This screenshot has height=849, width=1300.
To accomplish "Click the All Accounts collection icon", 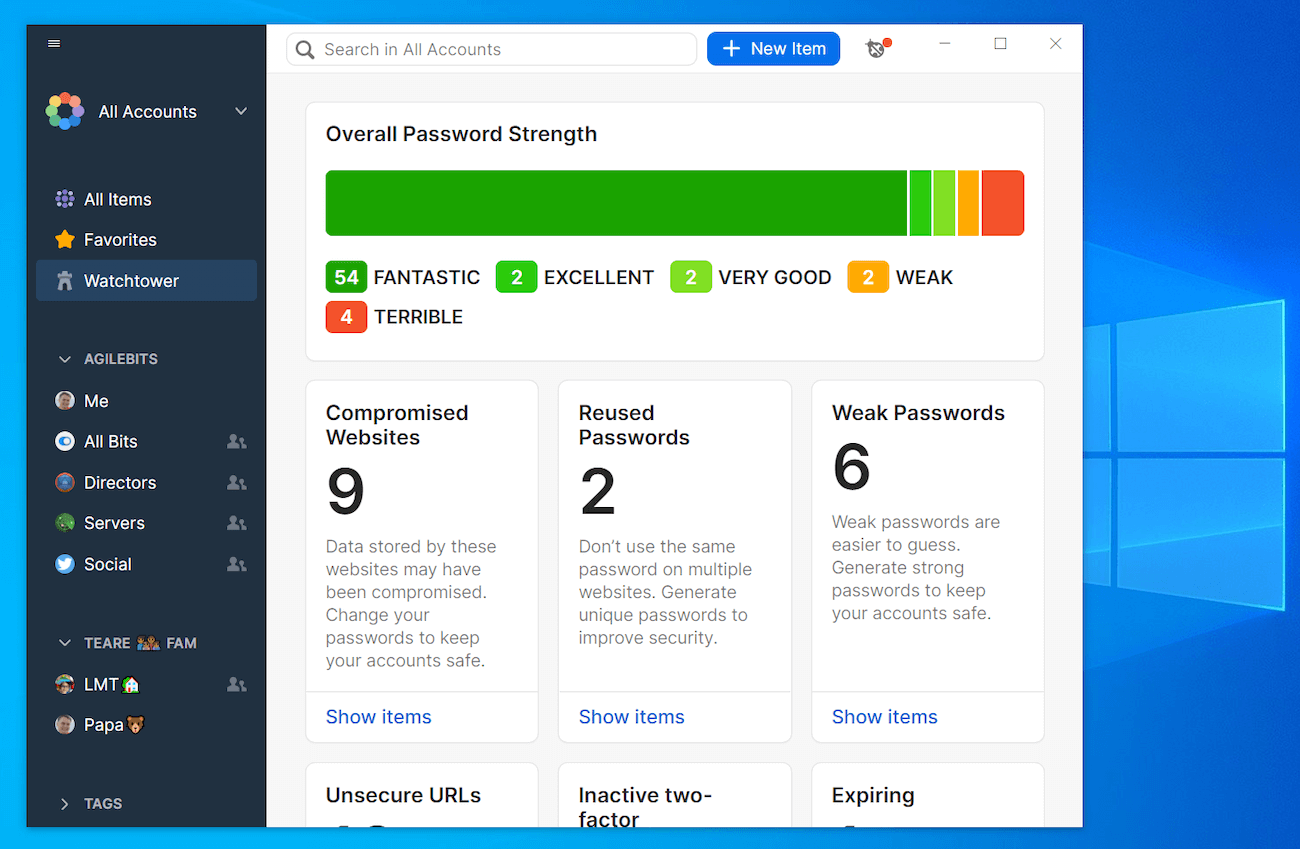I will [x=64, y=111].
